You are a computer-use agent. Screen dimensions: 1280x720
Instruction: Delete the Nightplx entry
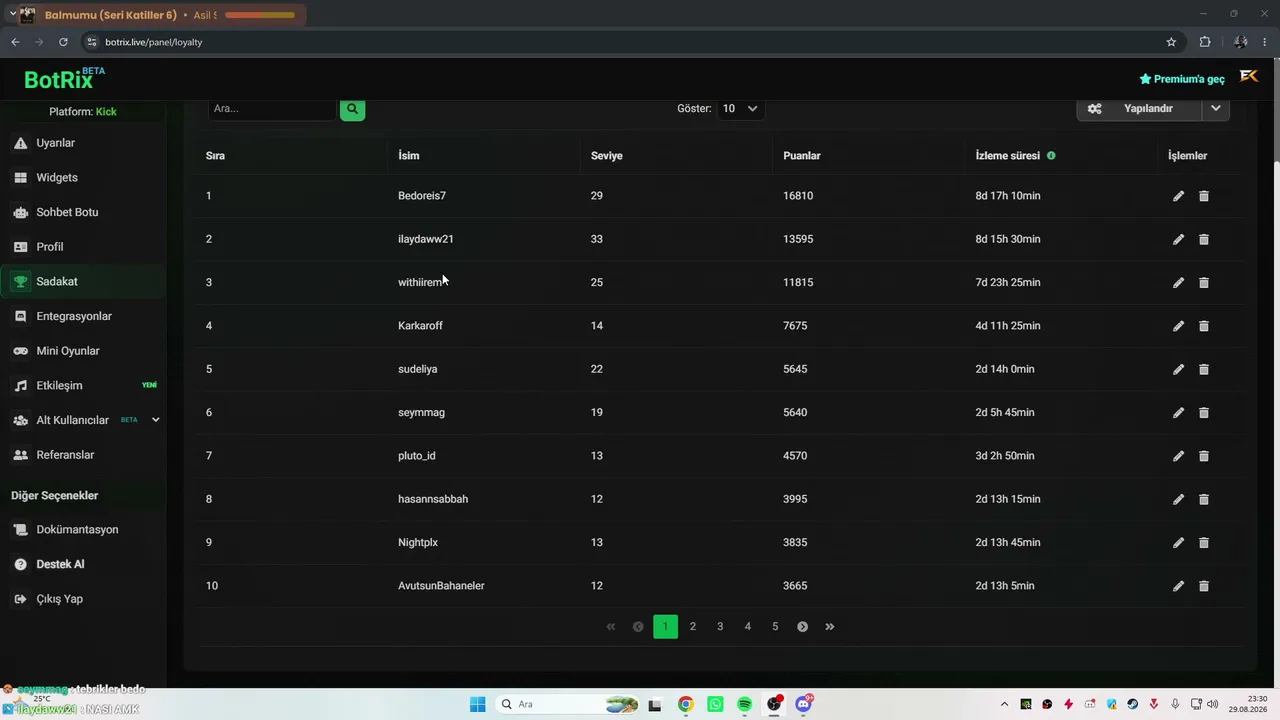coord(1204,542)
